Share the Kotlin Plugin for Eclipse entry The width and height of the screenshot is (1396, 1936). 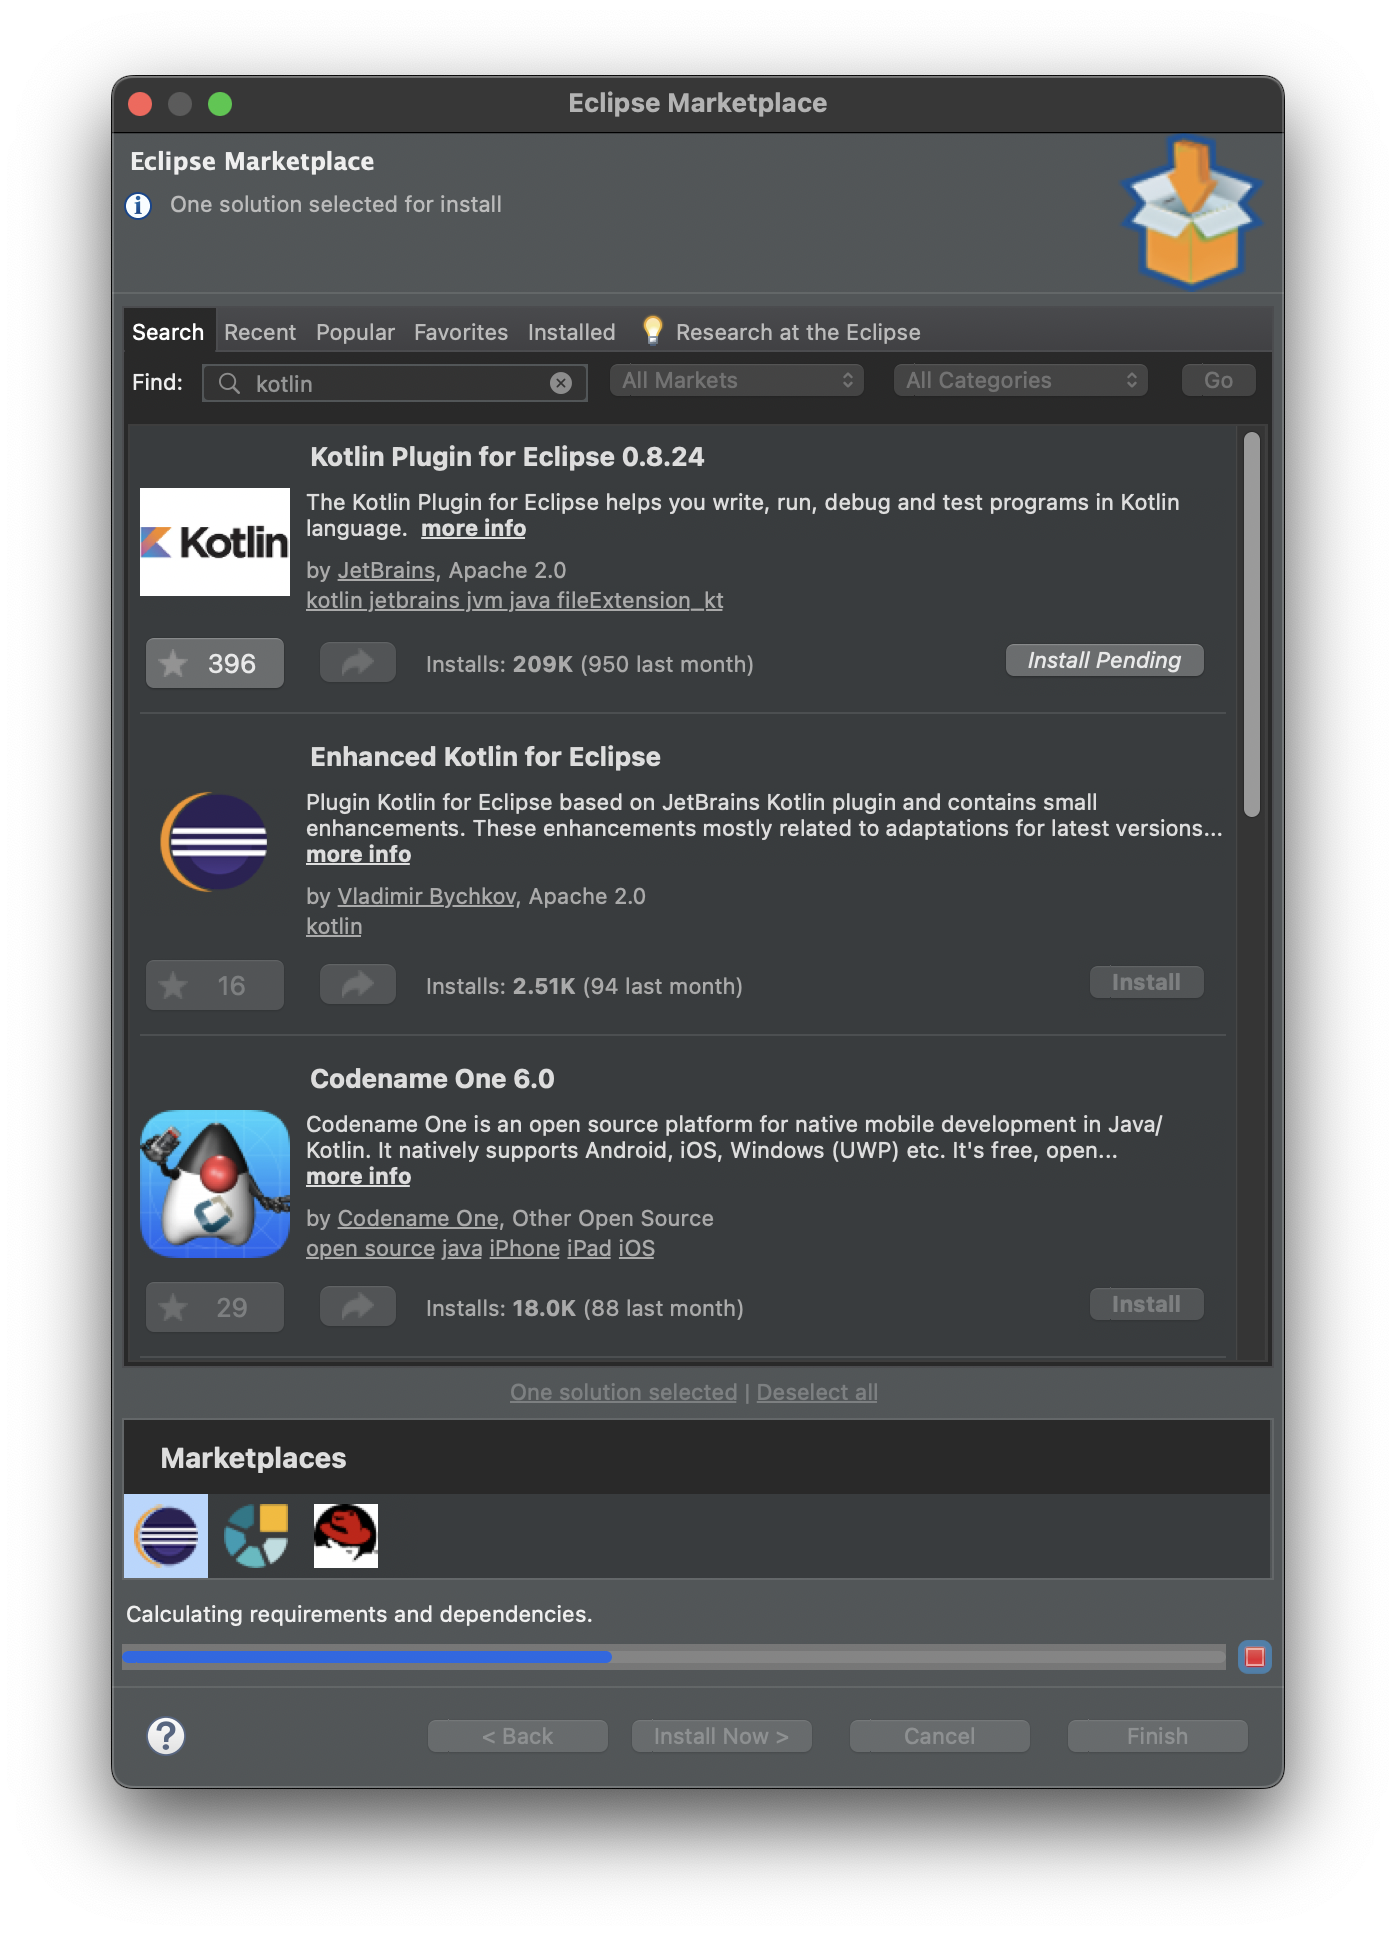(x=358, y=662)
